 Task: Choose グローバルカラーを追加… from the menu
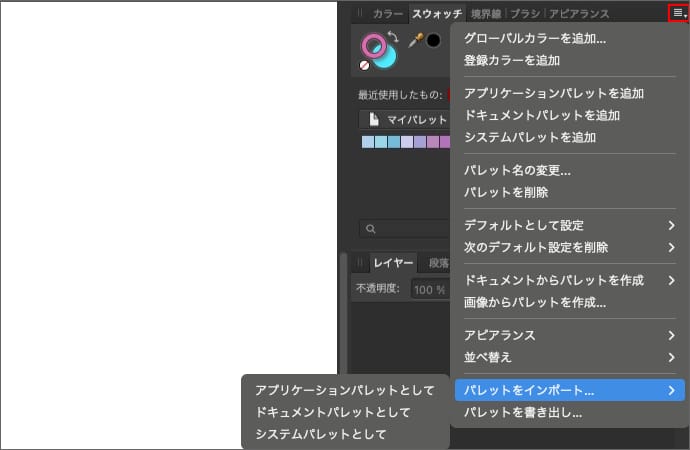pos(535,39)
